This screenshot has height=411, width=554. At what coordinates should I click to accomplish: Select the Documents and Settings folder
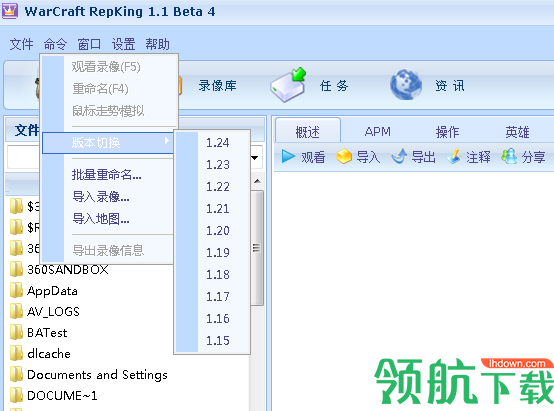[97, 375]
